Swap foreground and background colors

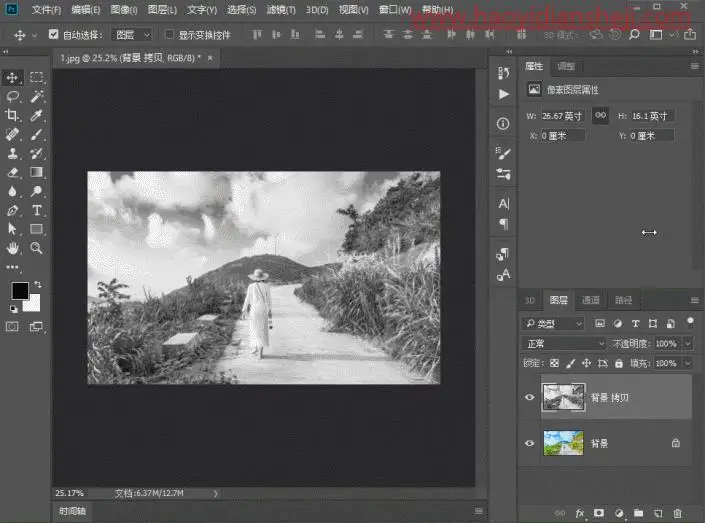pyautogui.click(x=38, y=284)
